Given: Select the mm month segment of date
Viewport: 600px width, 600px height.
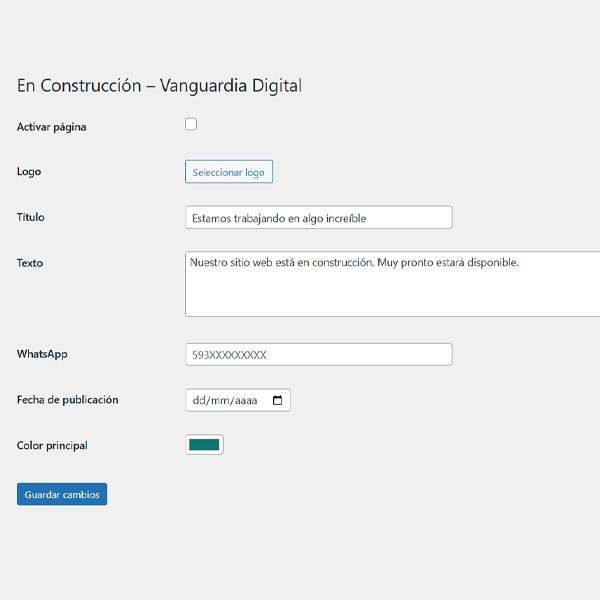Looking at the screenshot, I should coord(219,400).
